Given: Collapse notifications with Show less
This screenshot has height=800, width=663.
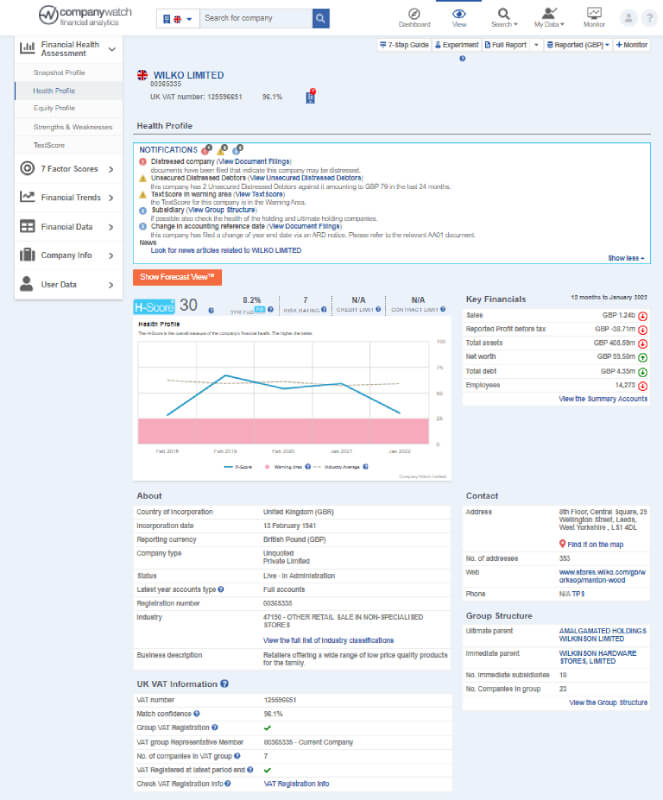Looking at the screenshot, I should [x=626, y=258].
